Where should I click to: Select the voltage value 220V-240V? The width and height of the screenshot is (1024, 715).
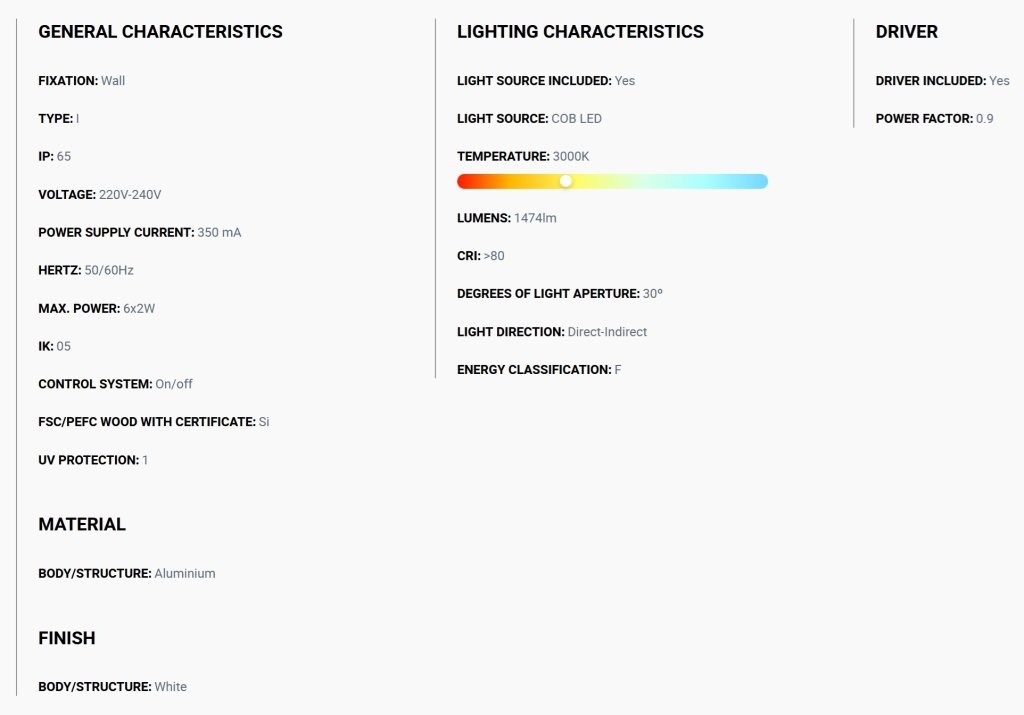pyautogui.click(x=130, y=195)
